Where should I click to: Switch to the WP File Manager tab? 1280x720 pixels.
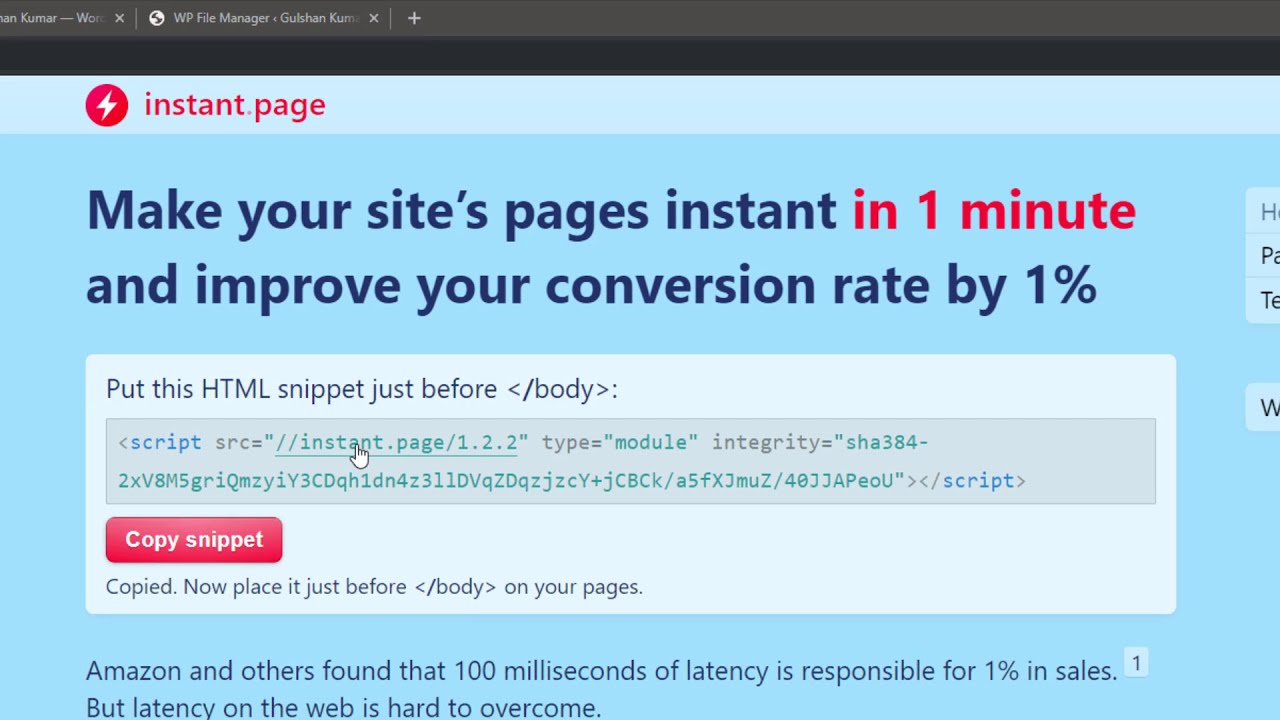(263, 18)
